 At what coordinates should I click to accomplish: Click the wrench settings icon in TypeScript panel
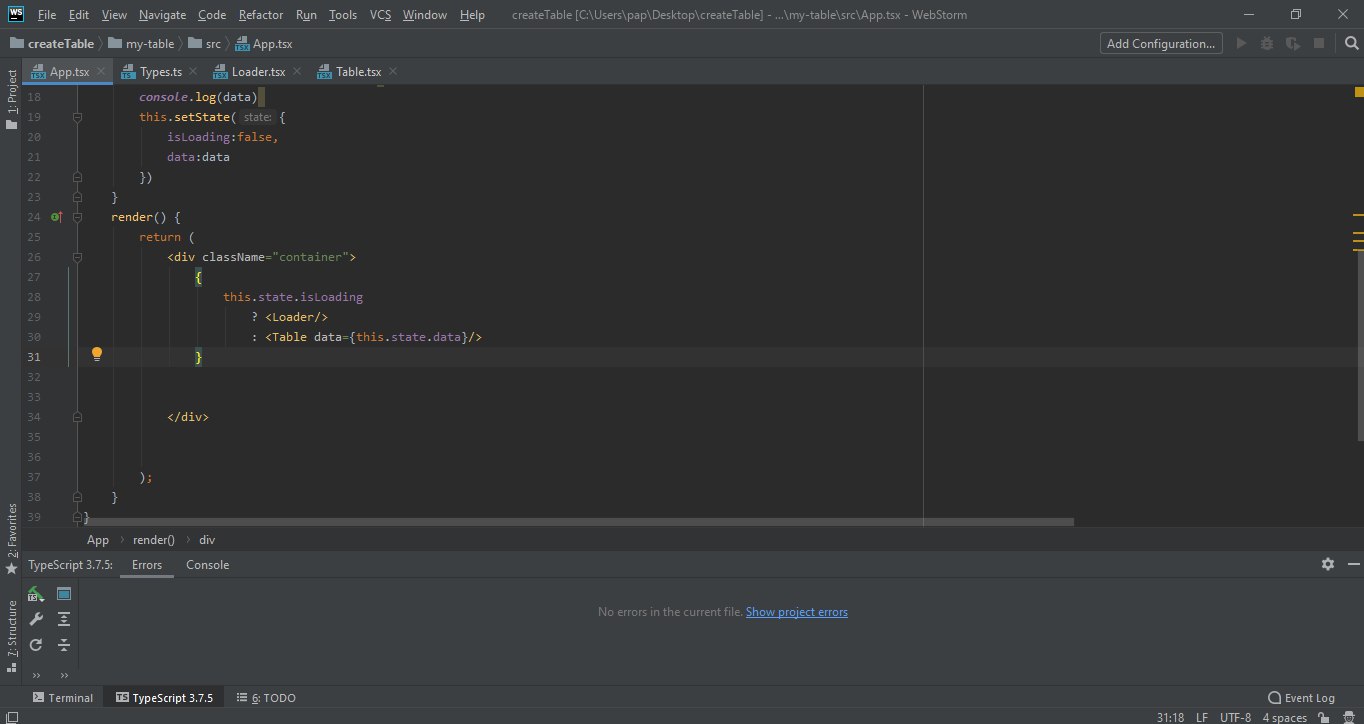[36, 619]
